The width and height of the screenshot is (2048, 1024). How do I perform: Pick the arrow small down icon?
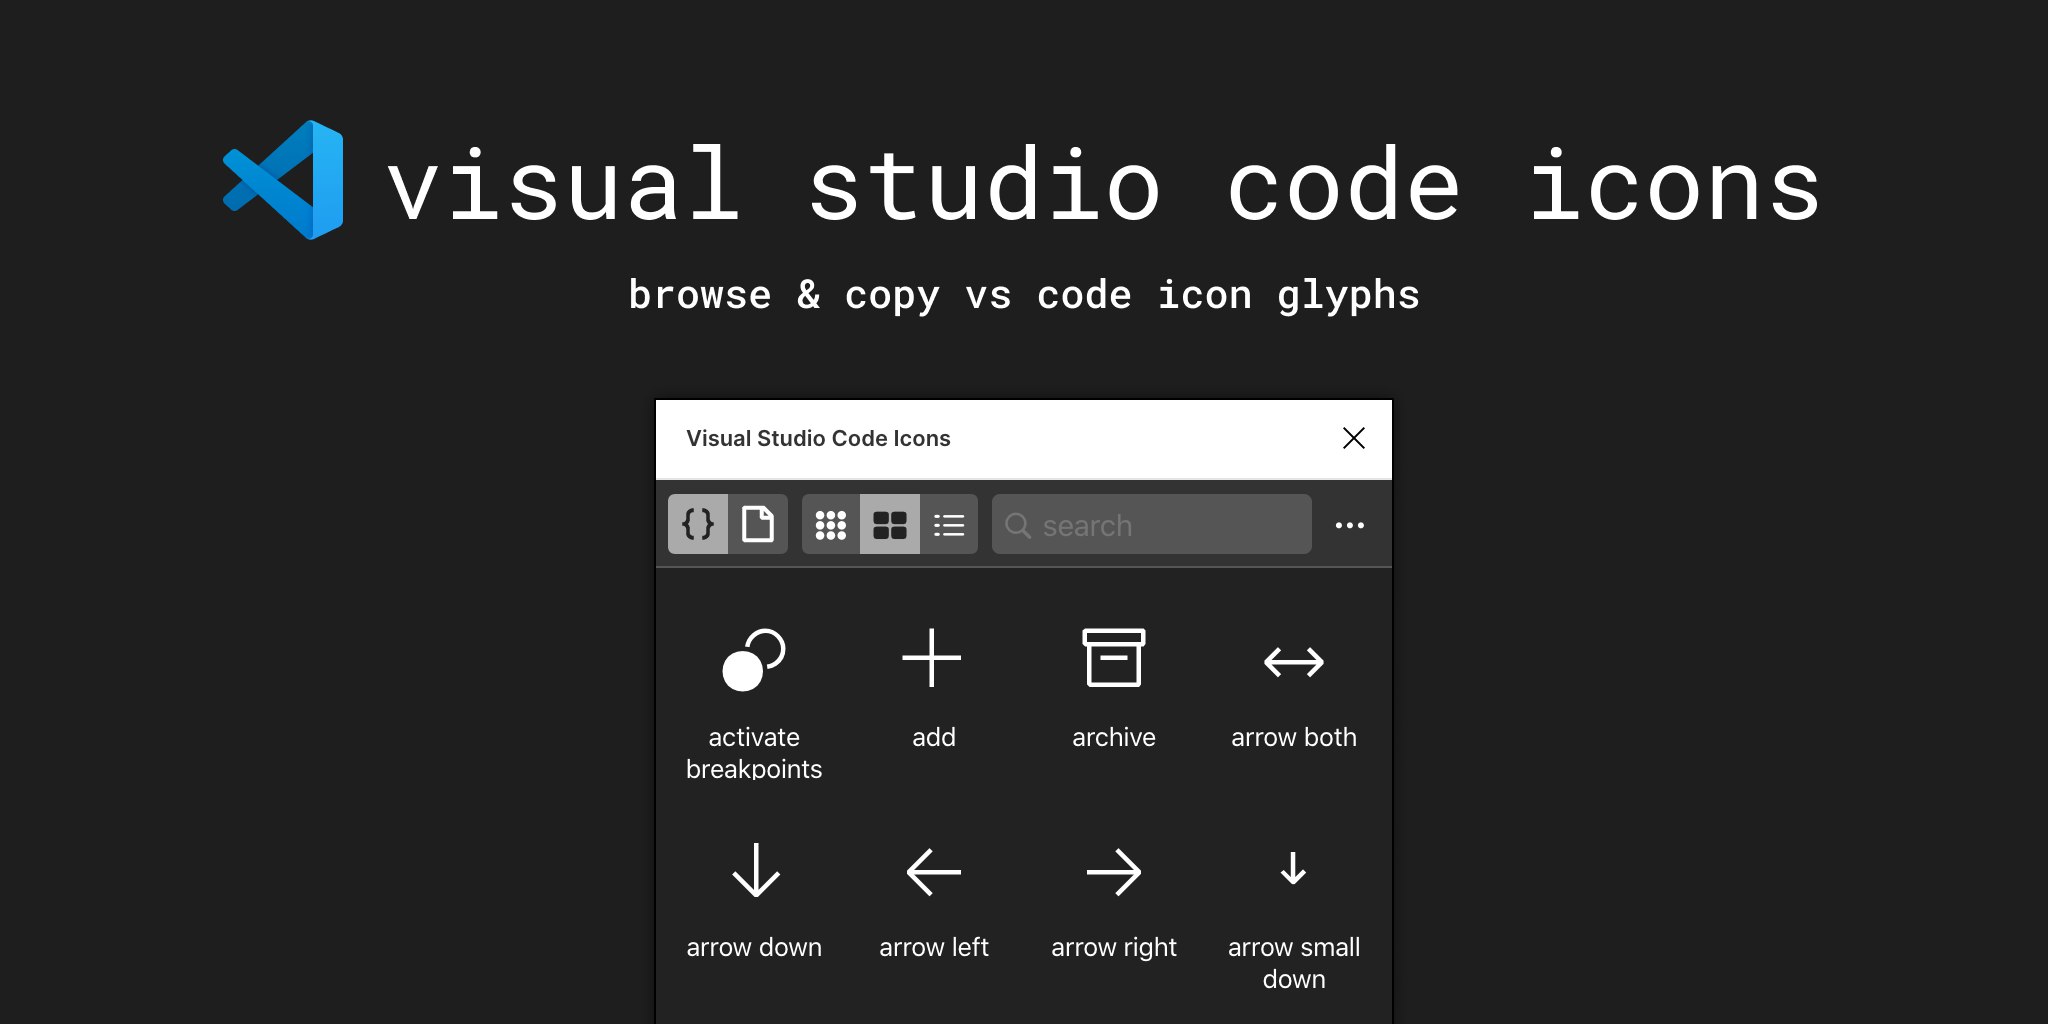(1293, 868)
